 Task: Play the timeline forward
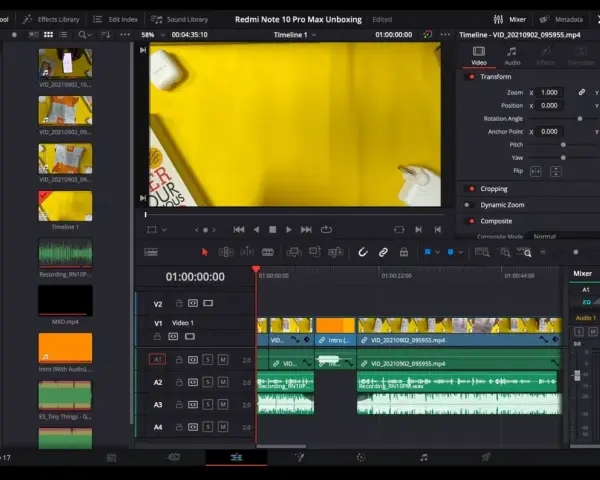coord(289,230)
